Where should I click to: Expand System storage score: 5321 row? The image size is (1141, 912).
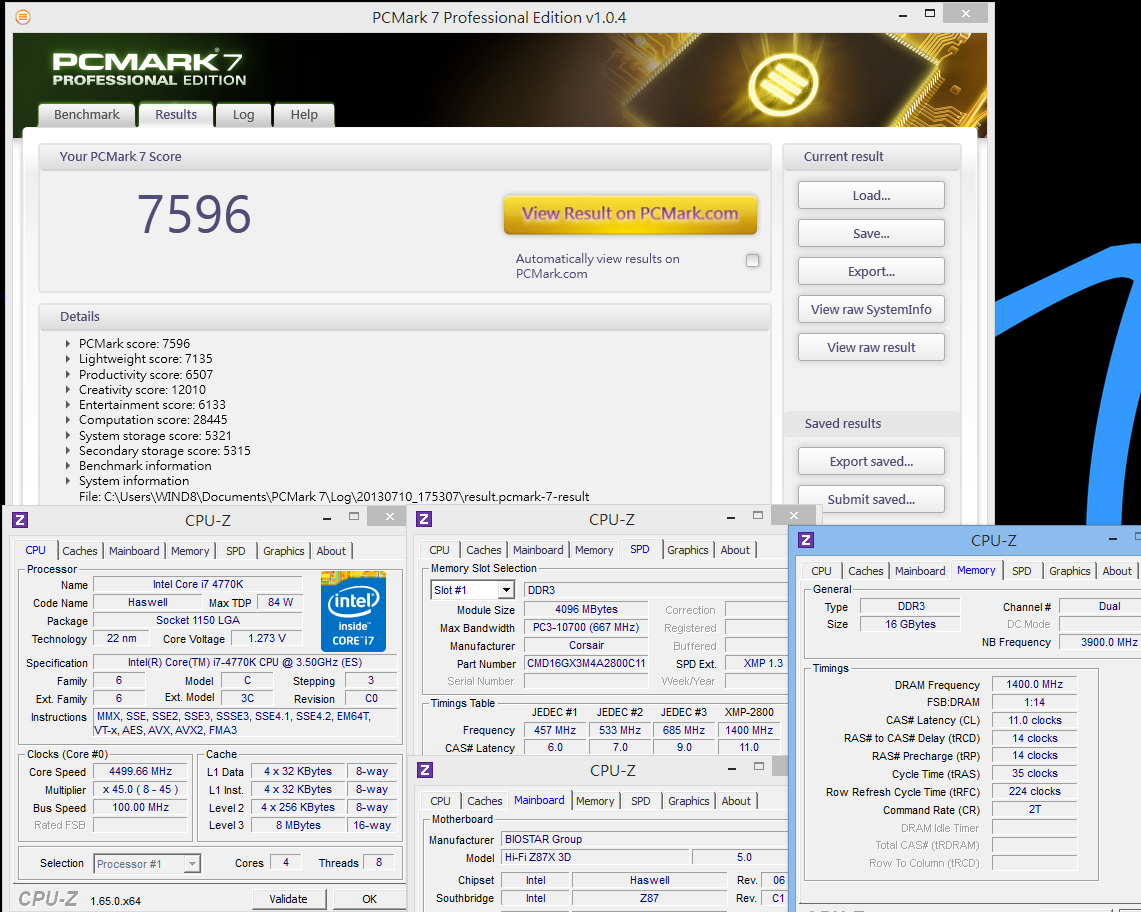68,436
